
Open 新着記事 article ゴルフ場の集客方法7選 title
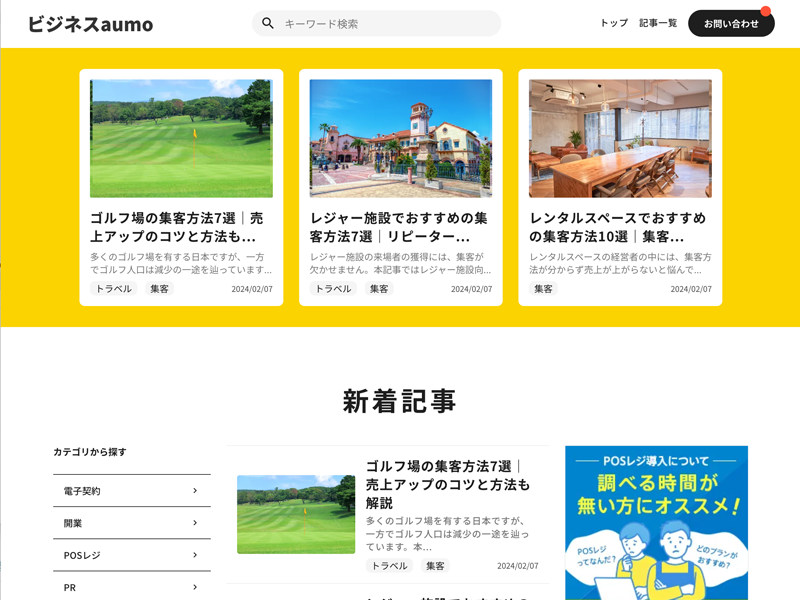(x=448, y=485)
